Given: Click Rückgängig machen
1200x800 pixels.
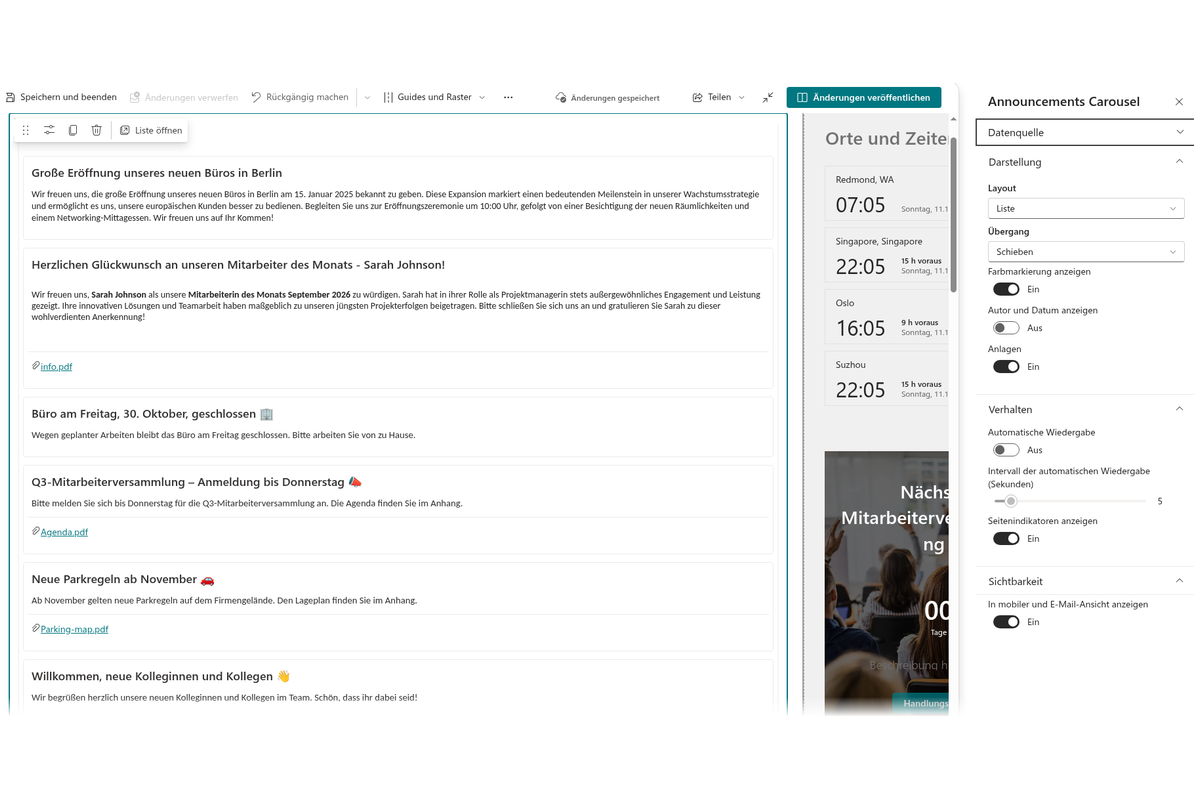Looking at the screenshot, I should 300,97.
